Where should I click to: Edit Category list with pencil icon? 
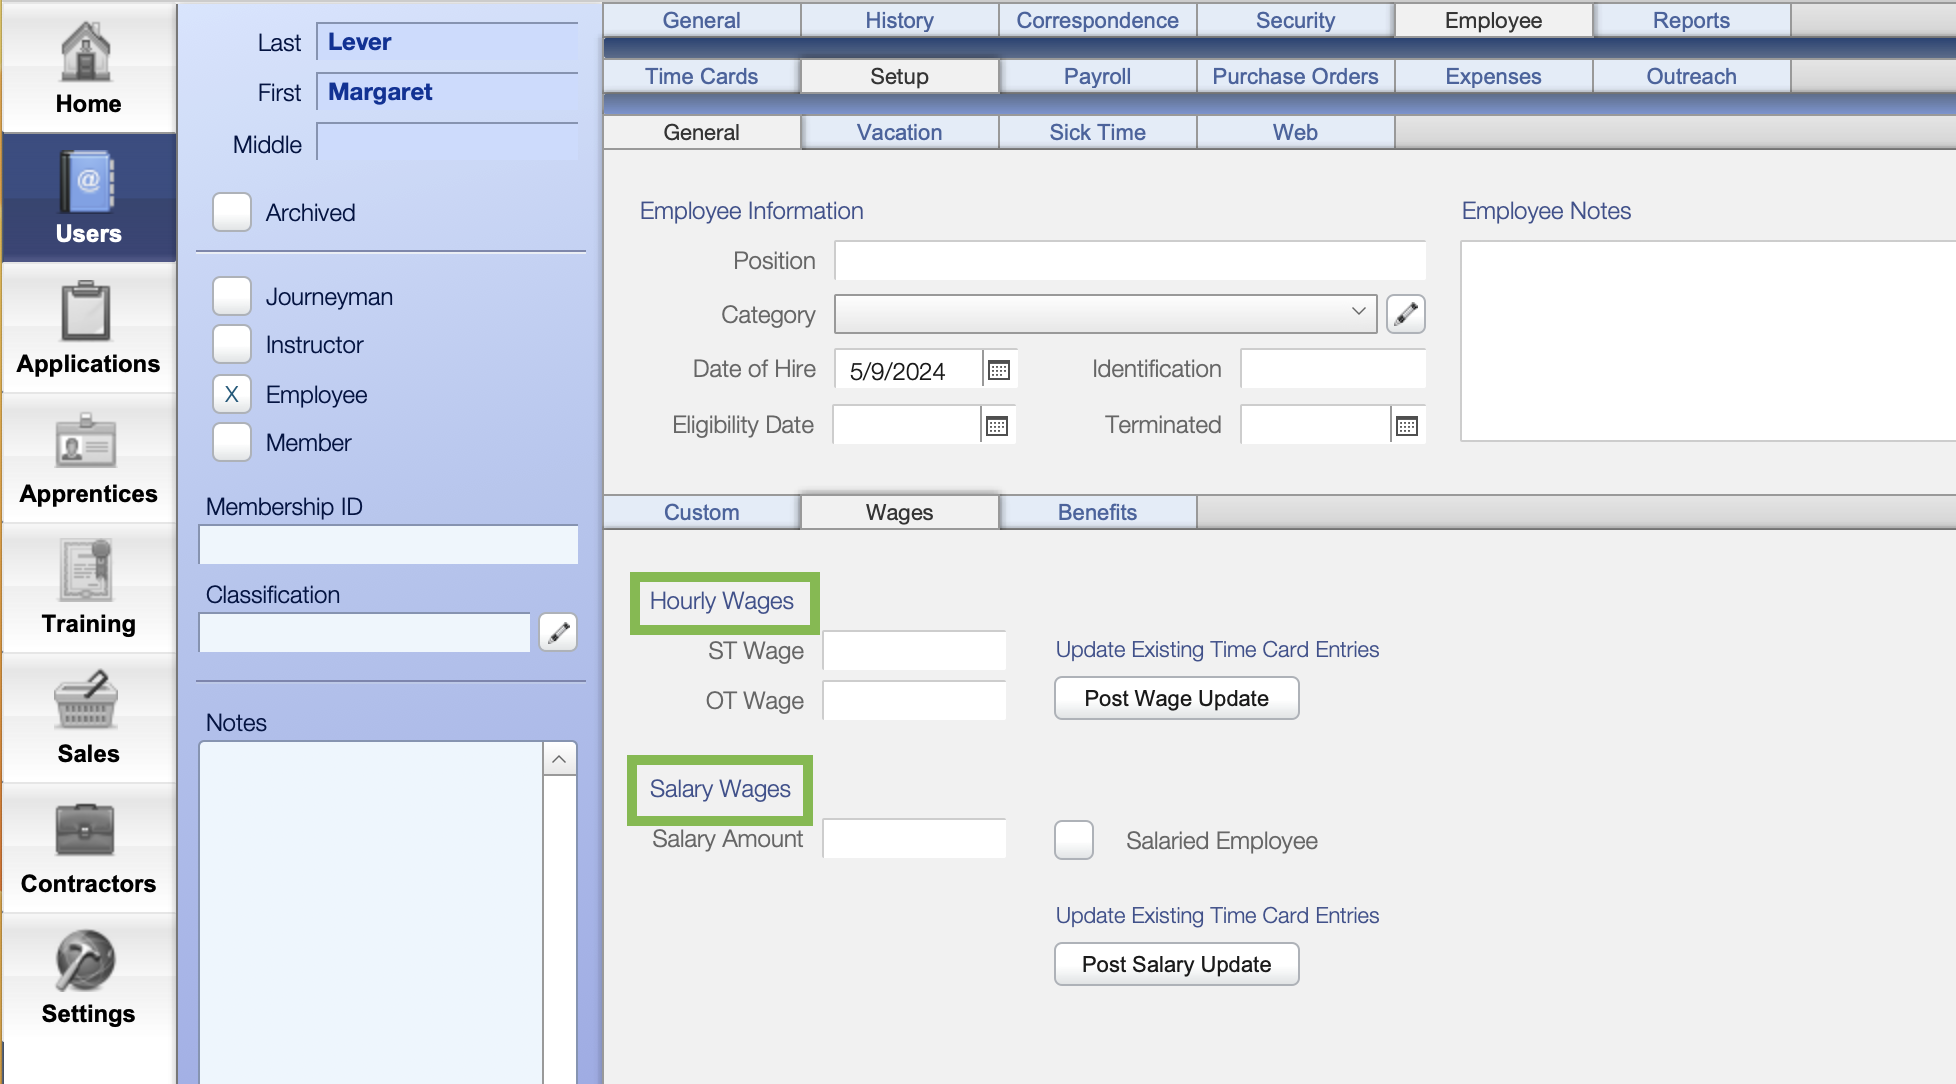coord(1405,314)
